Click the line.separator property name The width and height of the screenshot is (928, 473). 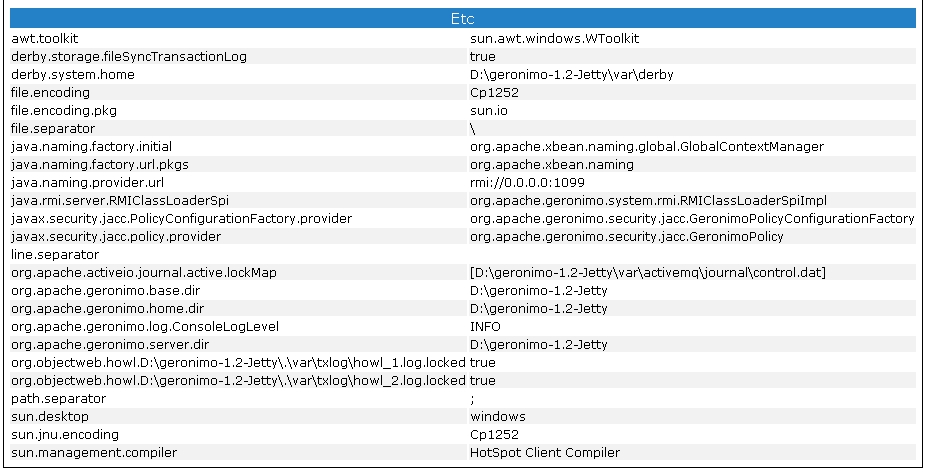coord(51,254)
